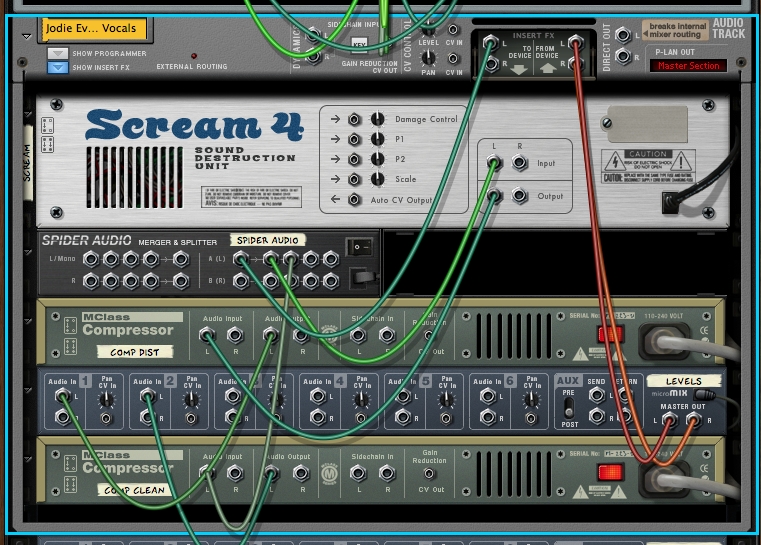Adjust the Damage Control CV trim knob
The width and height of the screenshot is (761, 545).
tap(378, 119)
